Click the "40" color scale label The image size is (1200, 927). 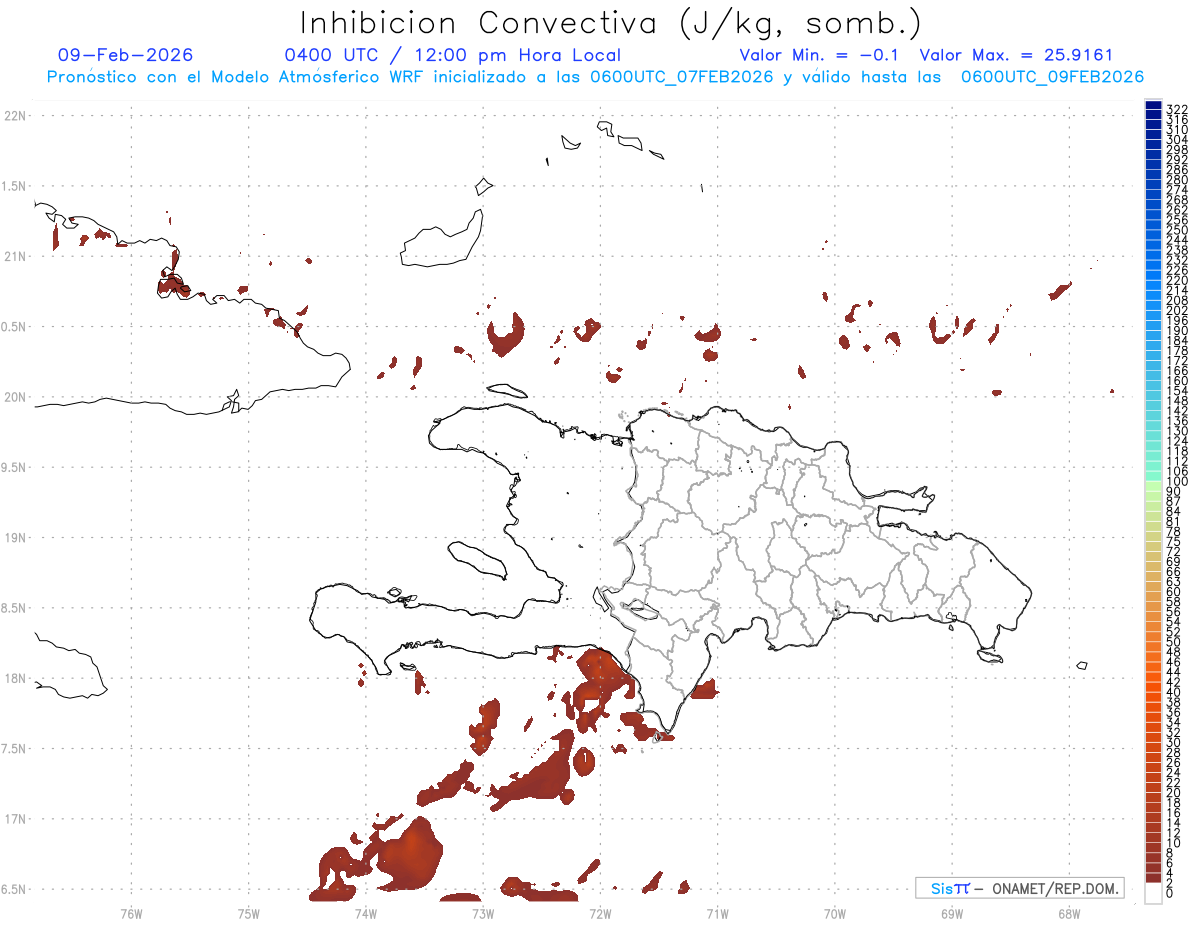[1174, 692]
